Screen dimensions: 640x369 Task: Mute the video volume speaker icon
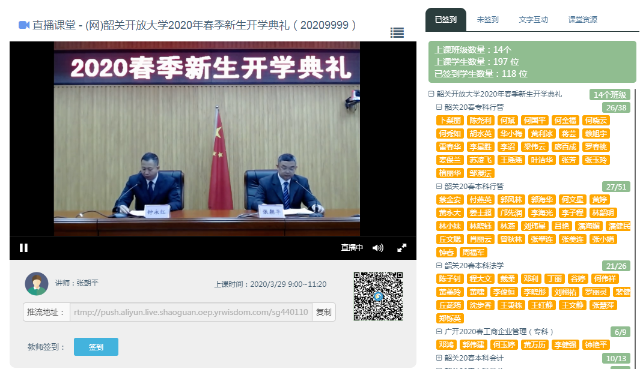tap(378, 248)
